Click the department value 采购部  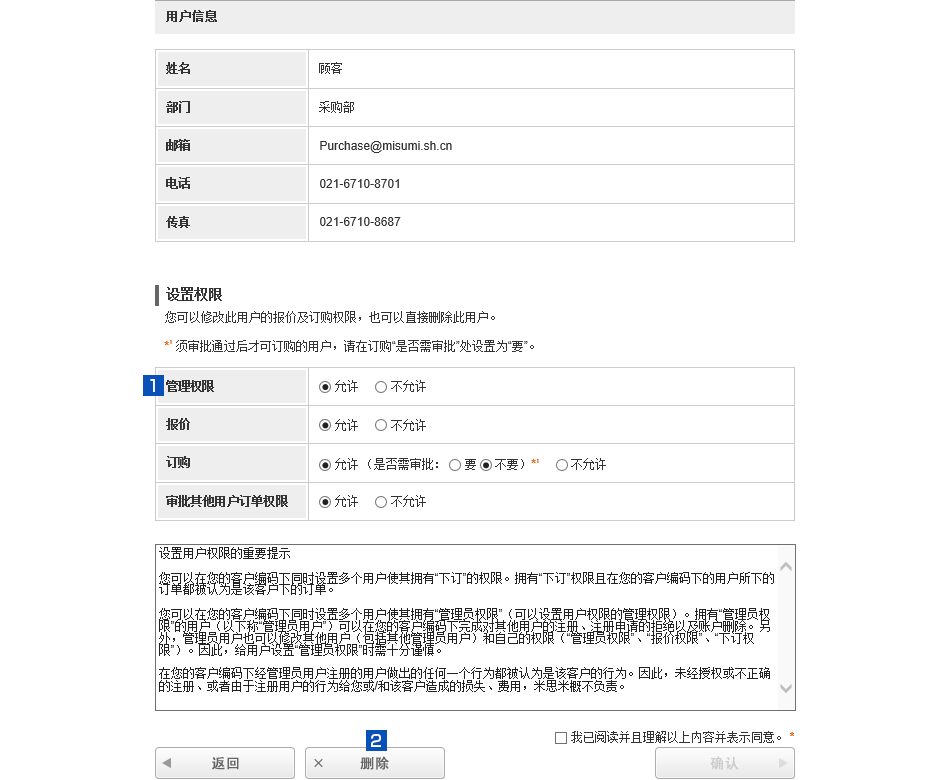(x=337, y=107)
